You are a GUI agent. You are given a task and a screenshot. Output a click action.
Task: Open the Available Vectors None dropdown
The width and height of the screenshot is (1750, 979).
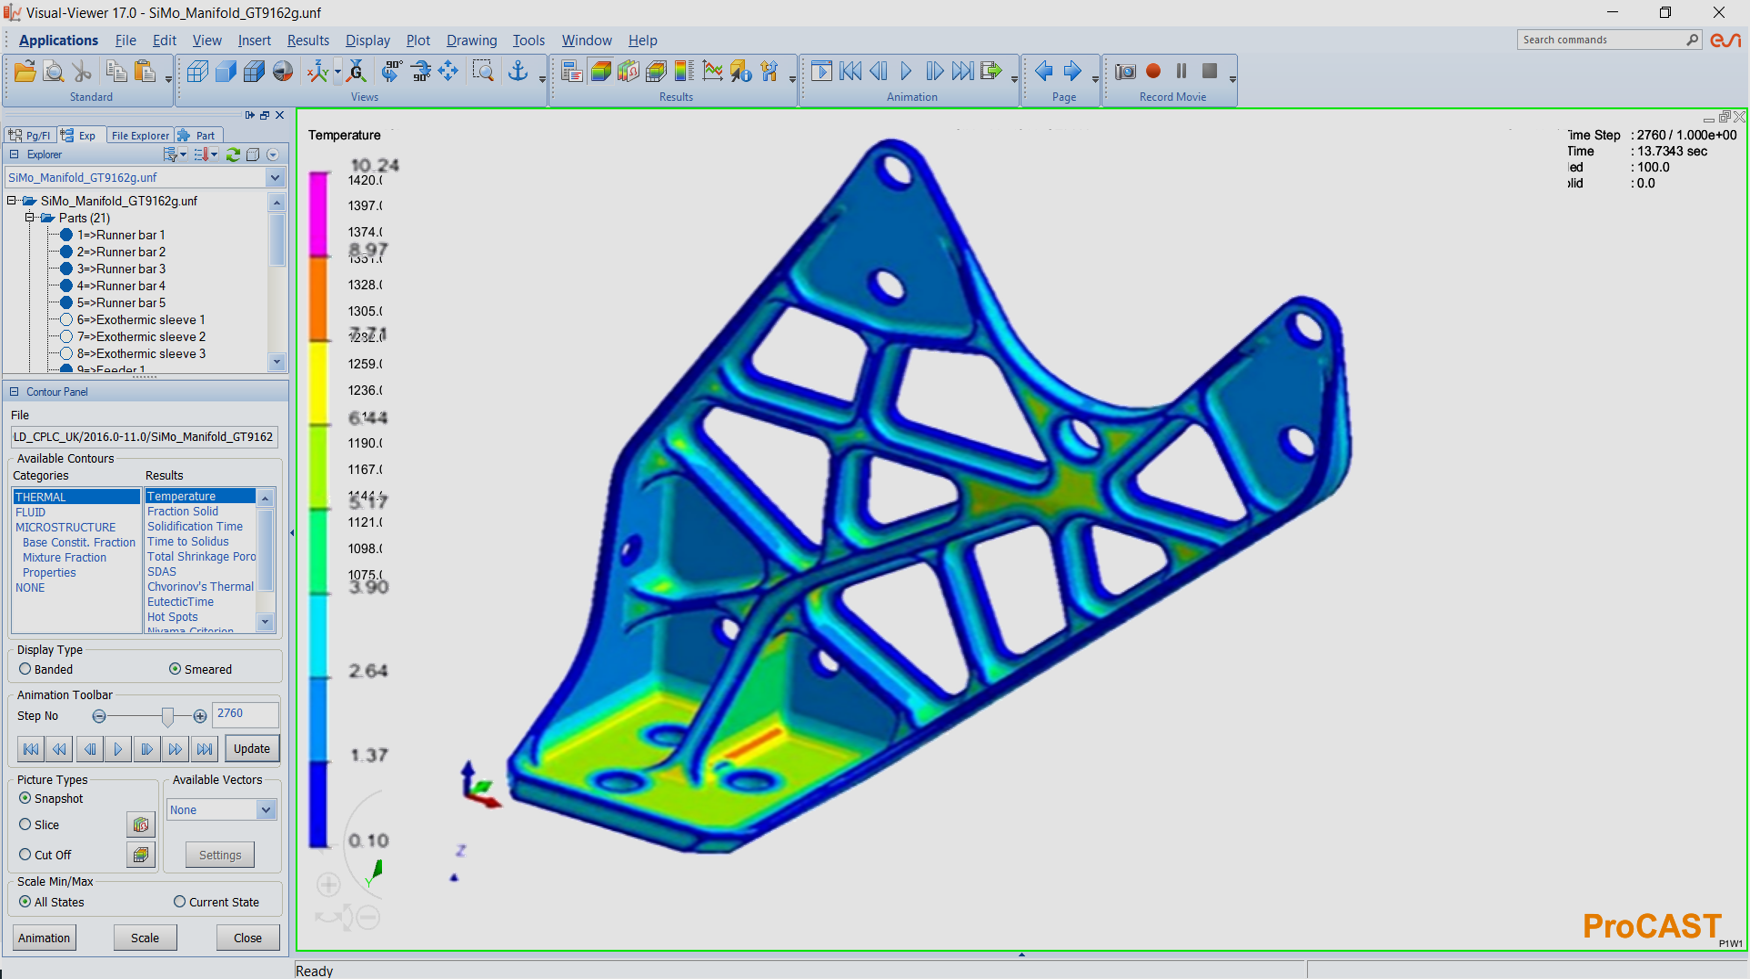266,810
